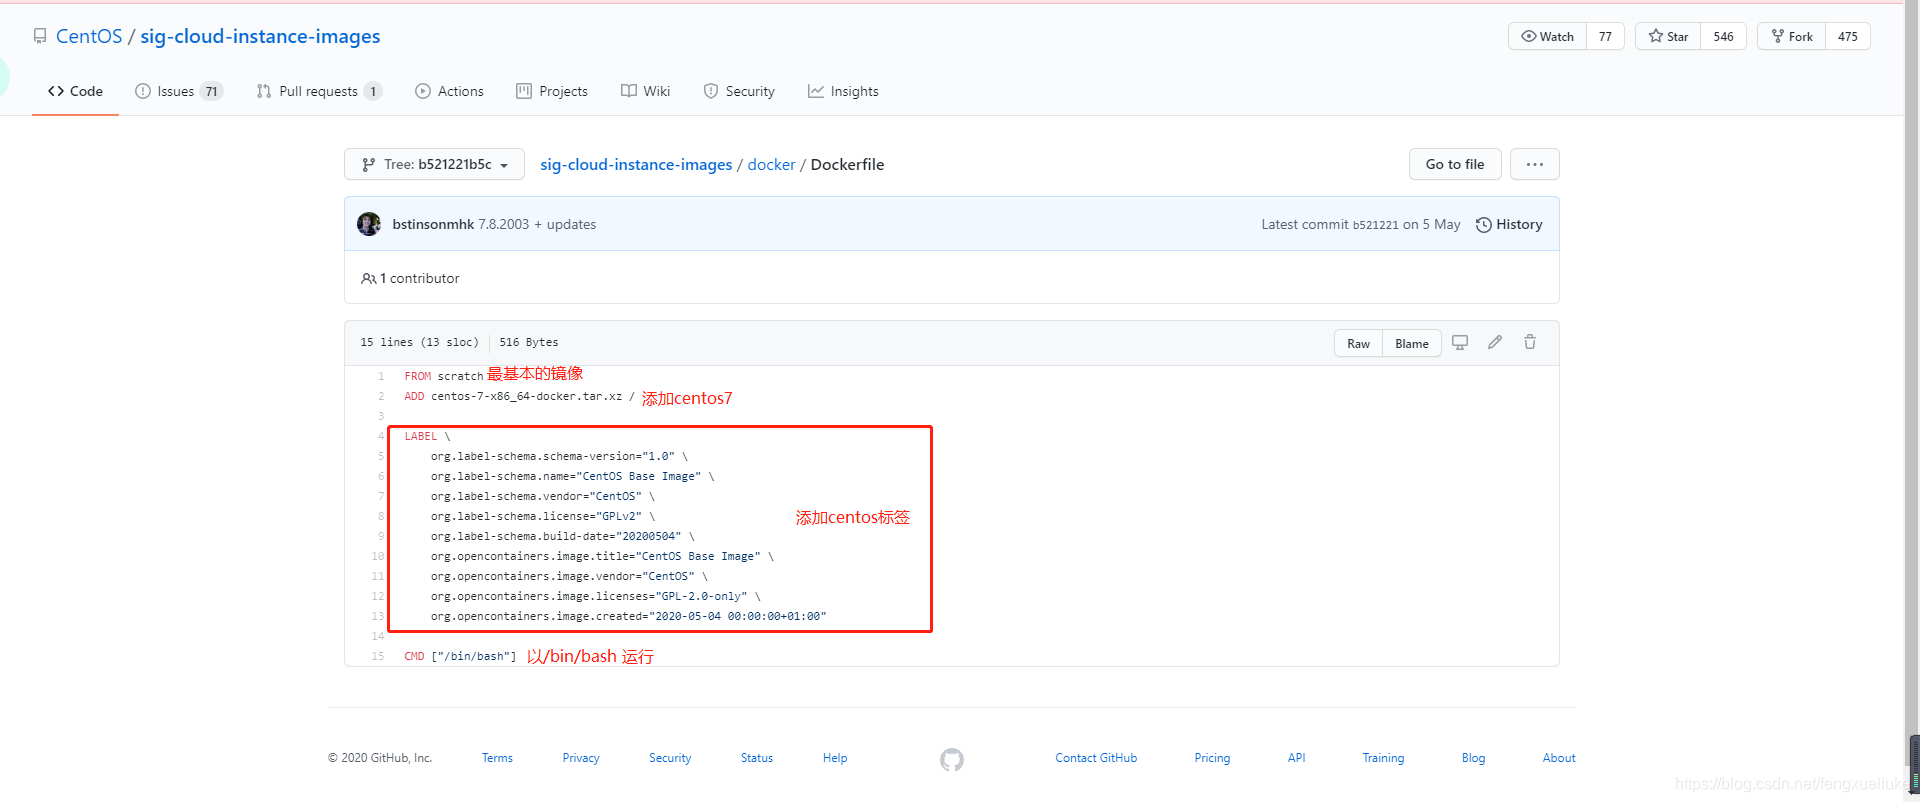This screenshot has height=802, width=1920.
Task: Click sig-cloud-instance-images in the file breadcrumb
Action: tap(636, 164)
